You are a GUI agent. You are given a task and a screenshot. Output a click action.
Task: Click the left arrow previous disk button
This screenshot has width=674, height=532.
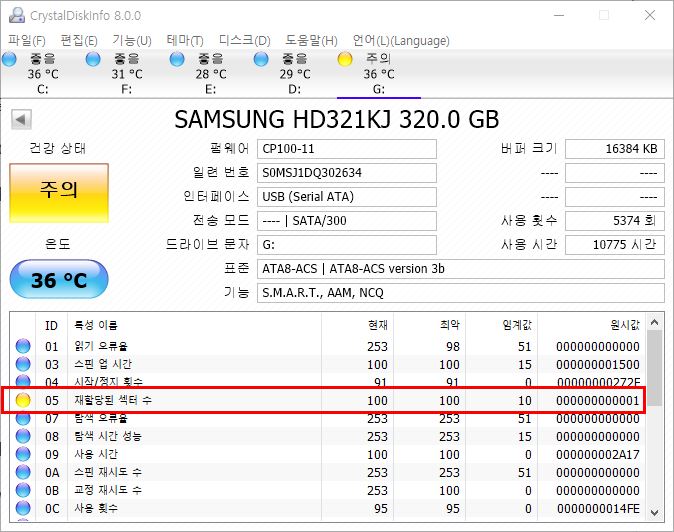coord(21,119)
